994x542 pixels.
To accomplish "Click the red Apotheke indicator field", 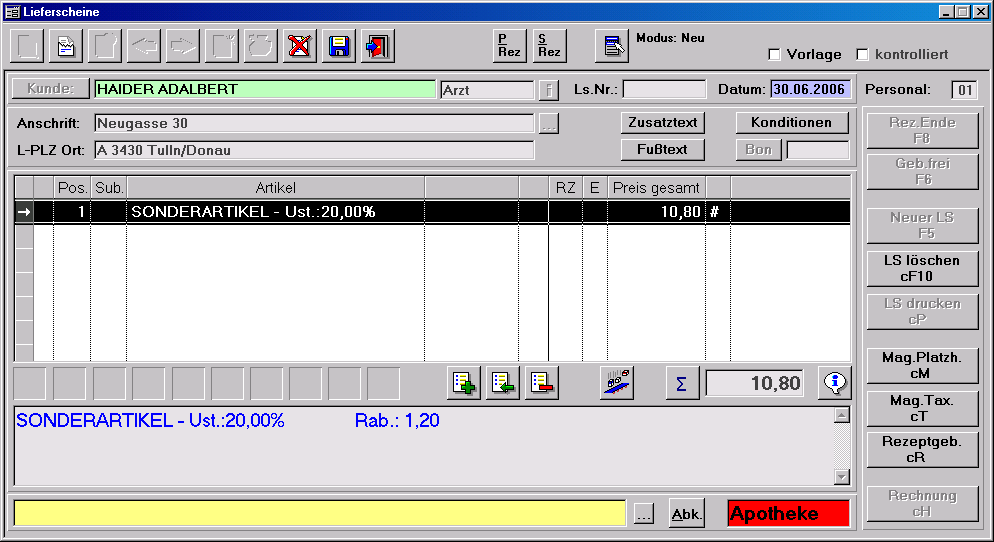I will (788, 513).
